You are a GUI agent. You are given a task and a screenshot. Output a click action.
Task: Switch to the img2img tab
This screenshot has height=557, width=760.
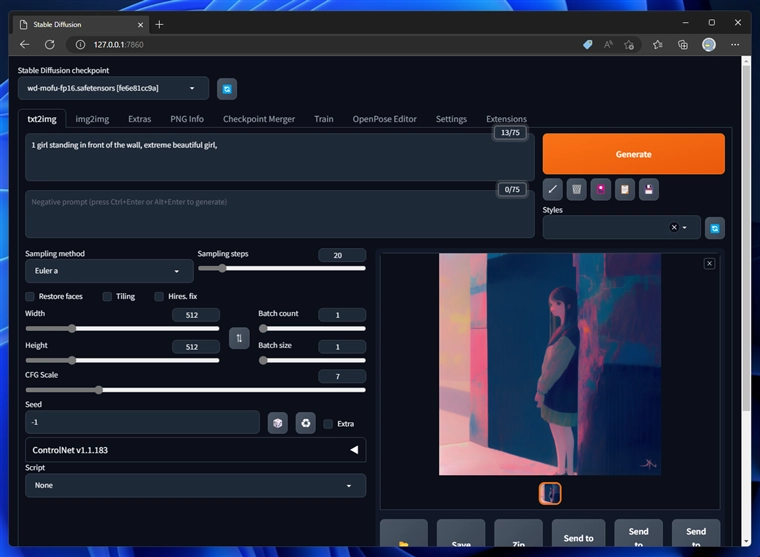coord(92,119)
